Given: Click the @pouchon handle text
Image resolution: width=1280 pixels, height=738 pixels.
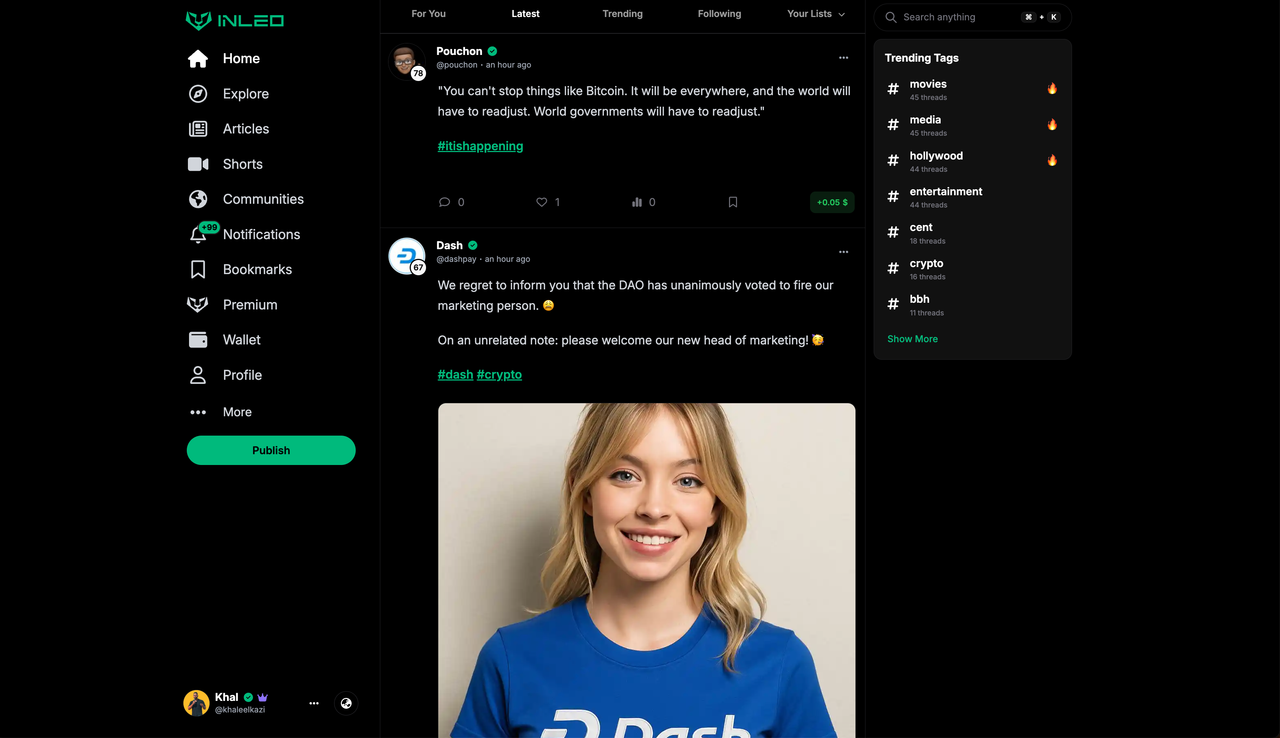Looking at the screenshot, I should coord(457,65).
